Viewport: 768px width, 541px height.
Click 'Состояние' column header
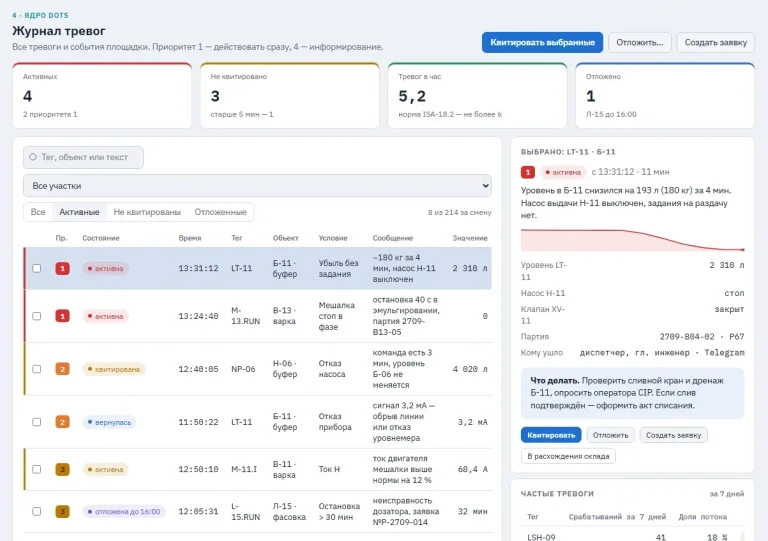pyautogui.click(x=101, y=238)
